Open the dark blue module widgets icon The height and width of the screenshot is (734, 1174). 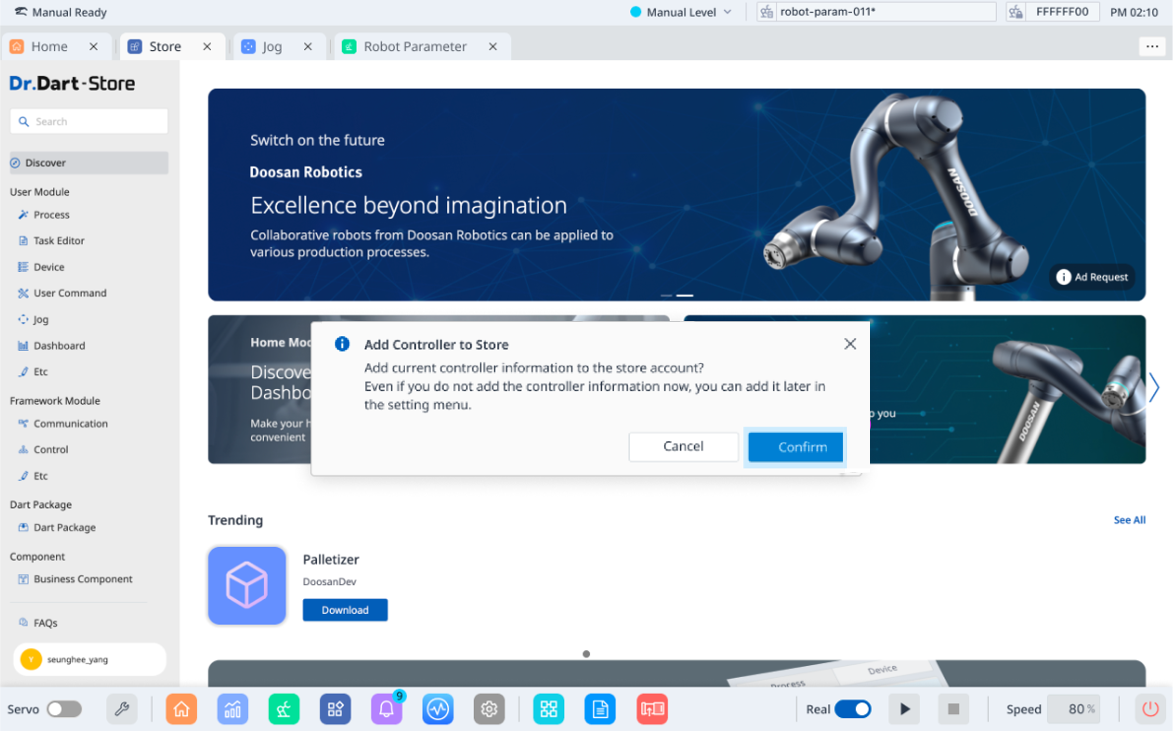pyautogui.click(x=335, y=709)
